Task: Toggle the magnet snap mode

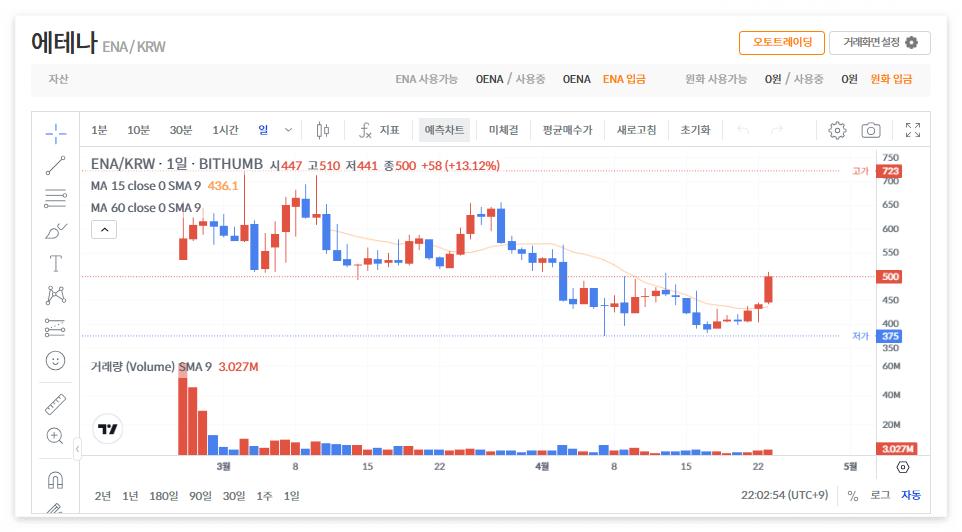Action: tap(55, 480)
